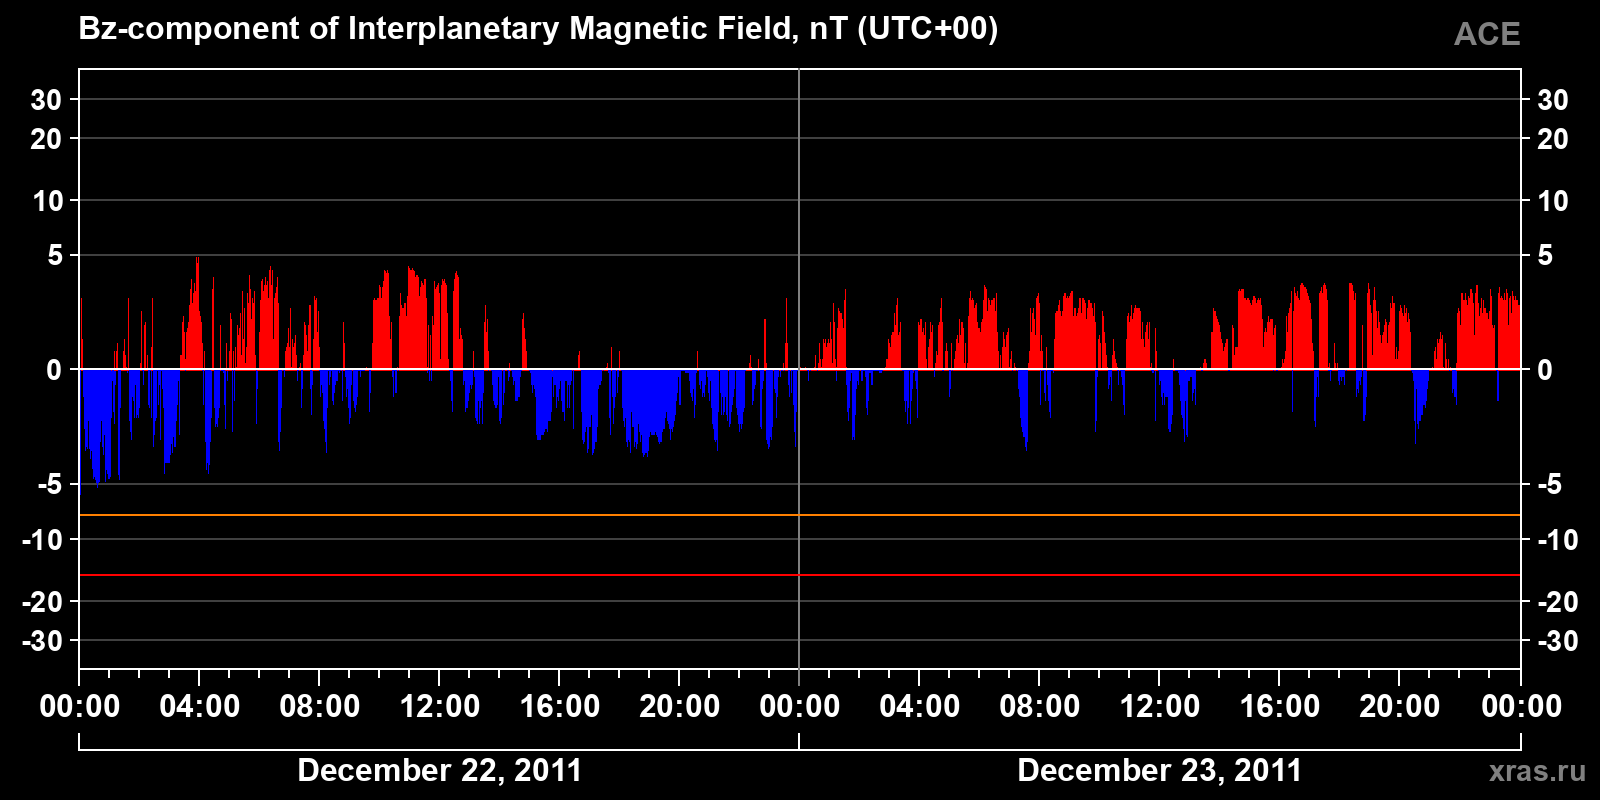
Task: Click the 30 label on the right axis
Action: tap(1552, 100)
